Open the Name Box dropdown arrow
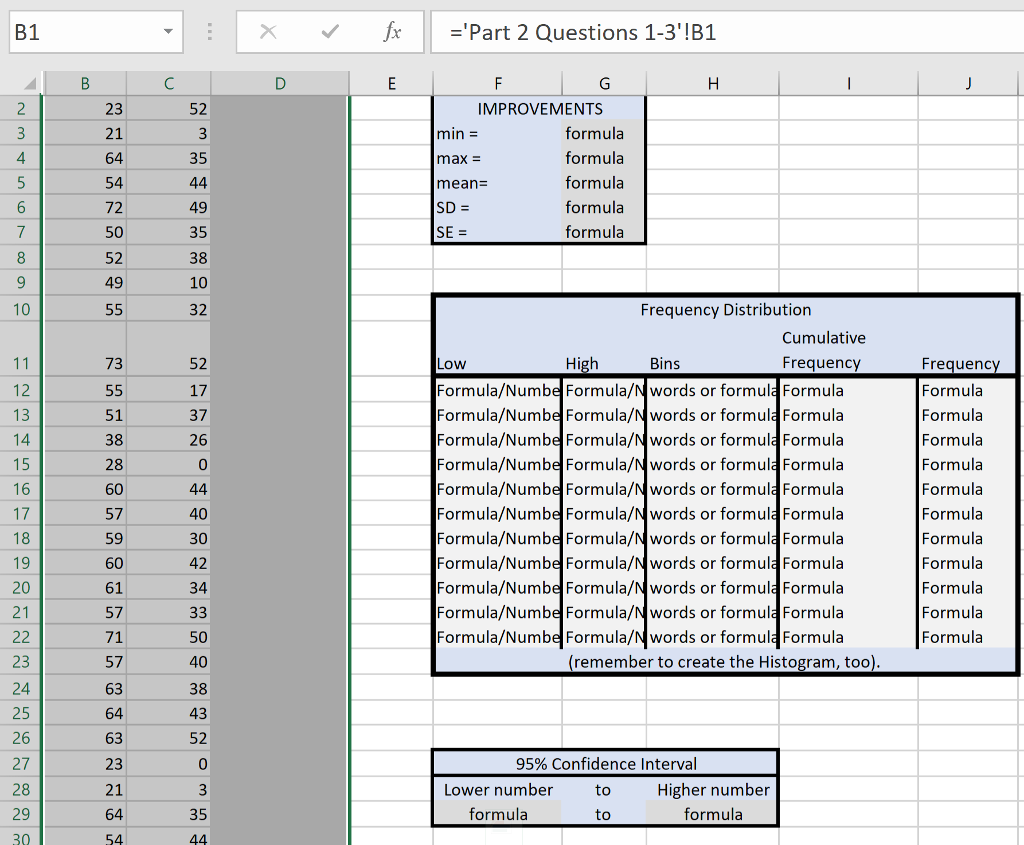The image size is (1024, 845). pyautogui.click(x=166, y=31)
